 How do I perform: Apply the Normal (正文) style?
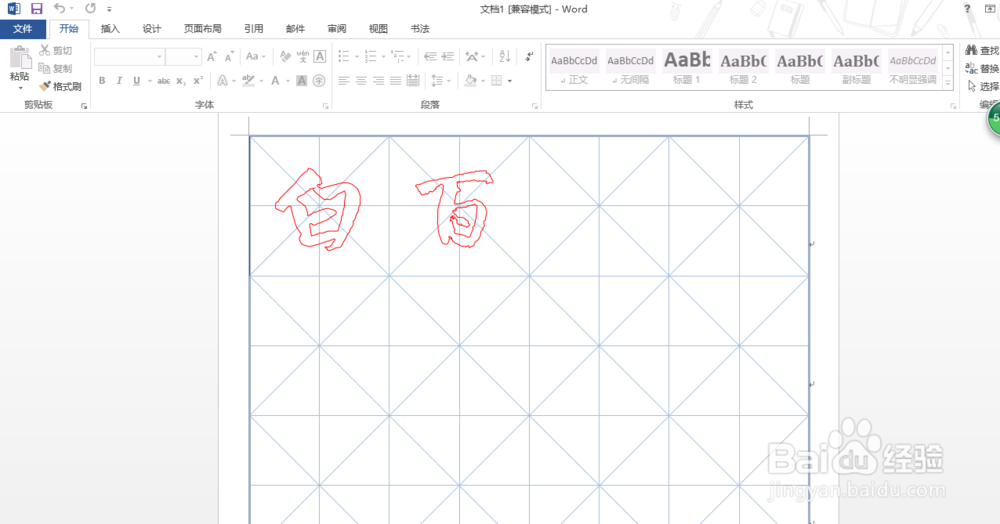(574, 68)
